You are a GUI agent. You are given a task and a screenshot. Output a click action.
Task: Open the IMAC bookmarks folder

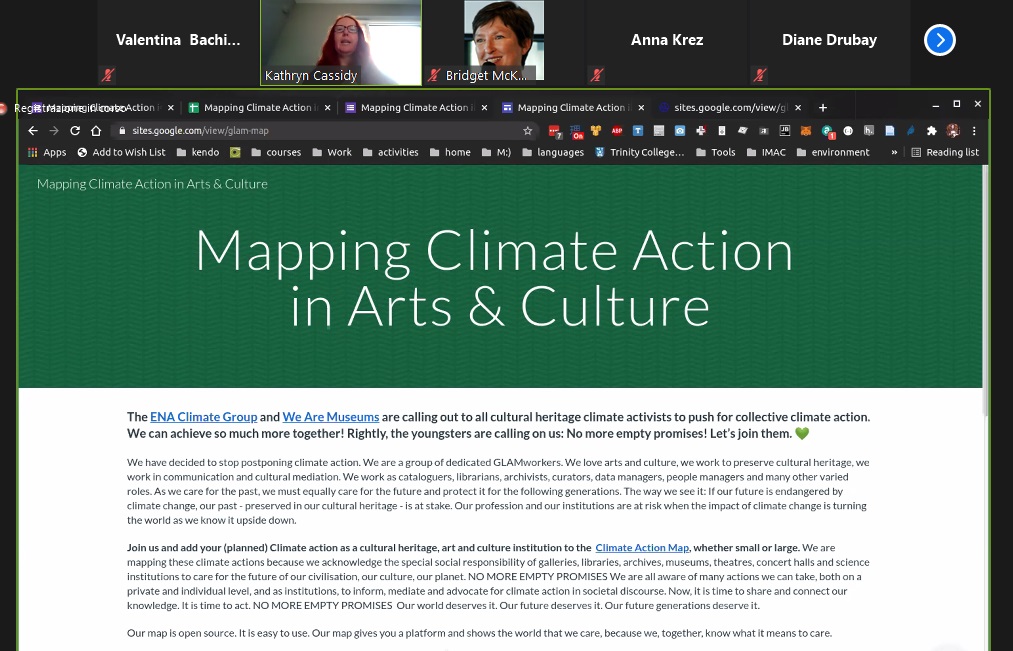(x=766, y=152)
